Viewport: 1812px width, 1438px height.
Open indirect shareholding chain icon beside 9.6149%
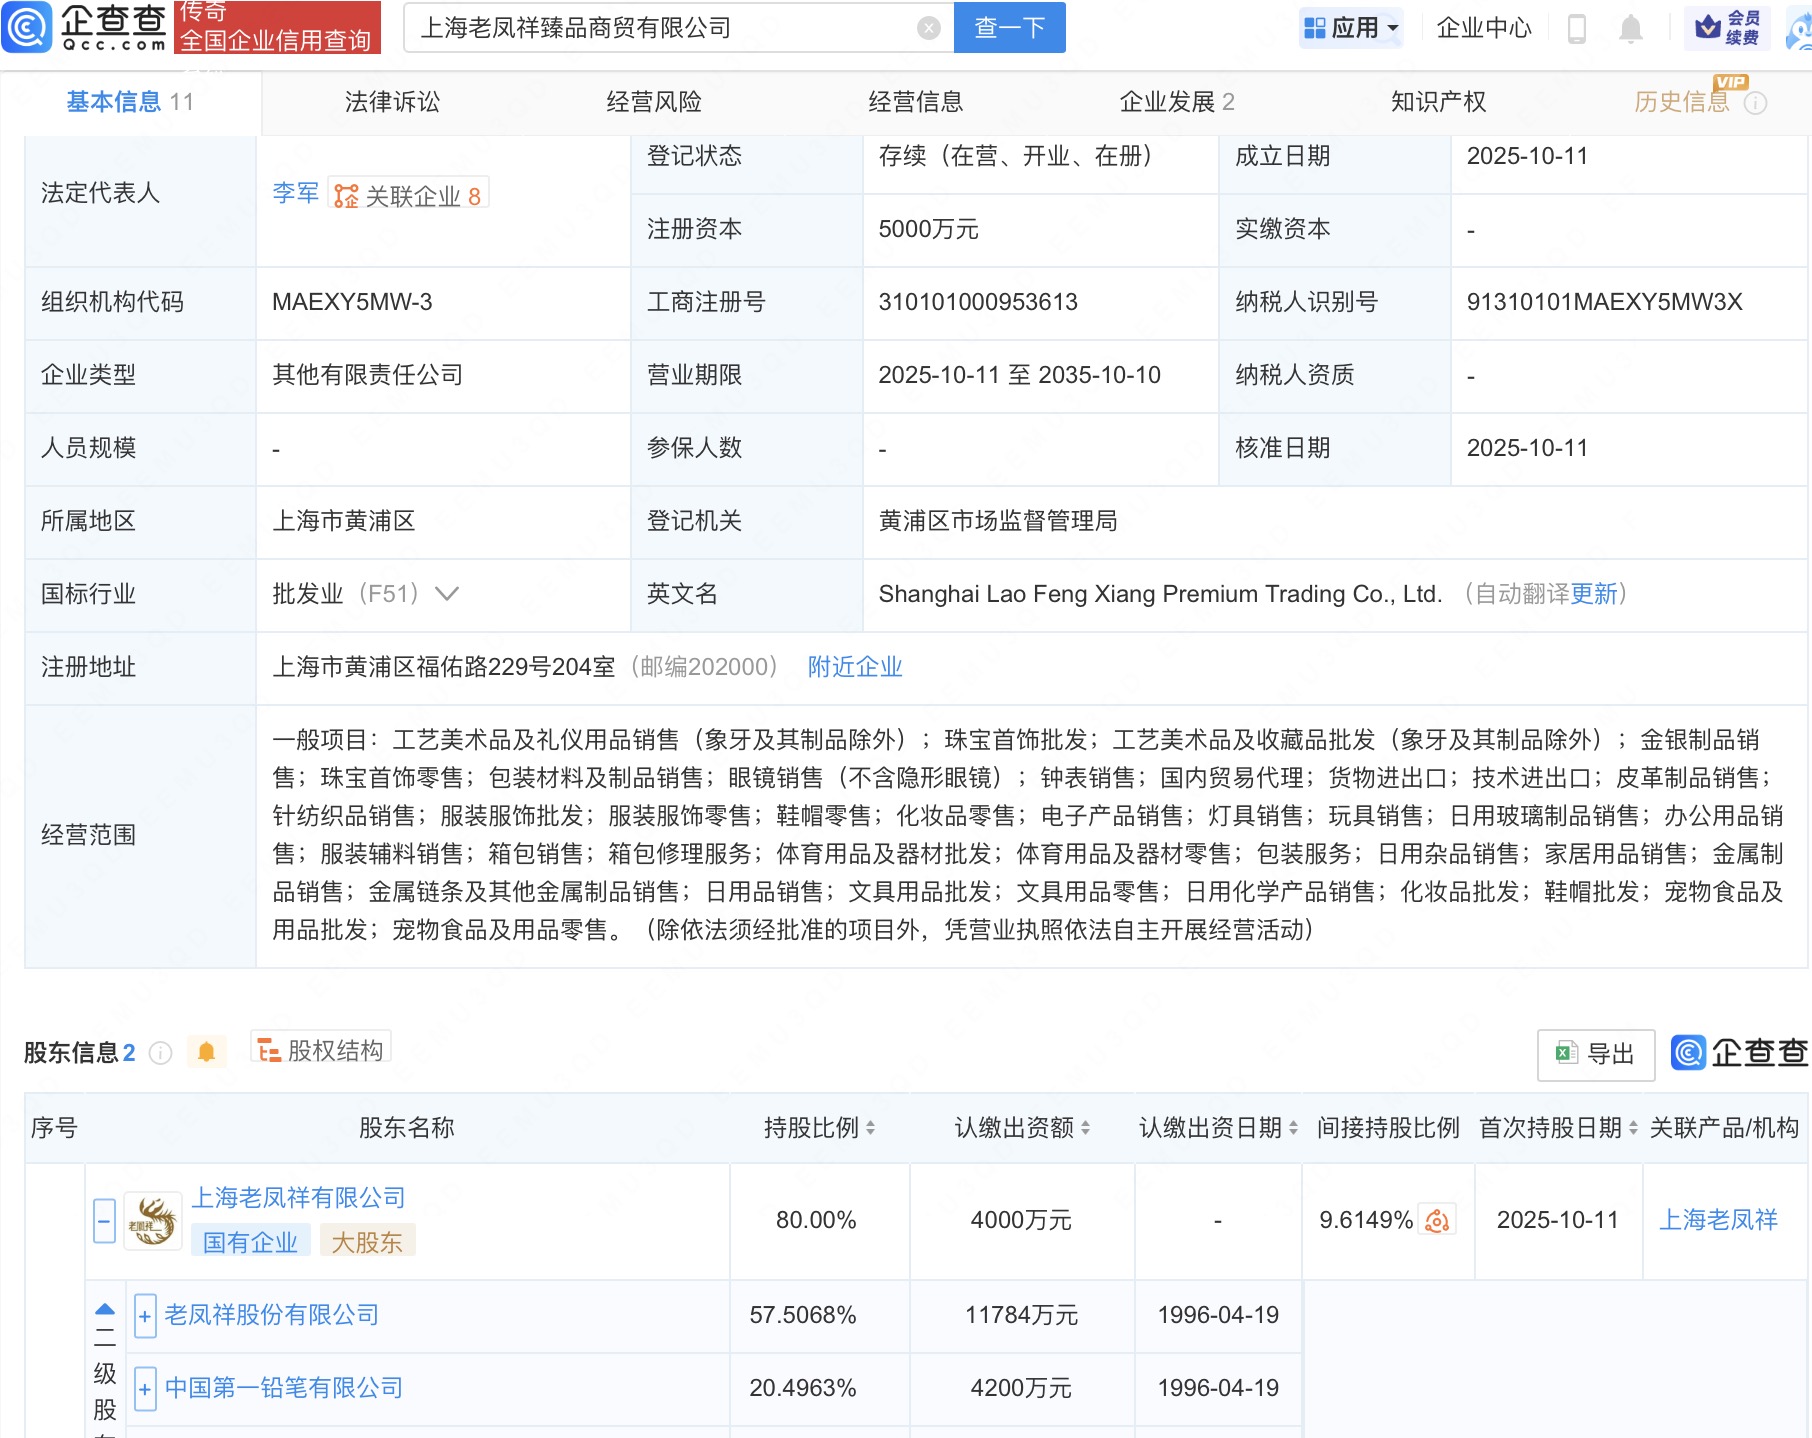[x=1437, y=1221]
